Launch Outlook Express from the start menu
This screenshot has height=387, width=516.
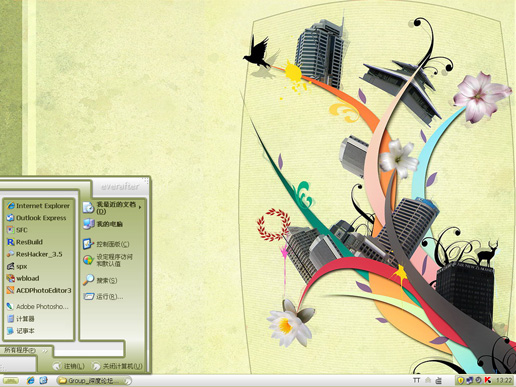click(37, 218)
